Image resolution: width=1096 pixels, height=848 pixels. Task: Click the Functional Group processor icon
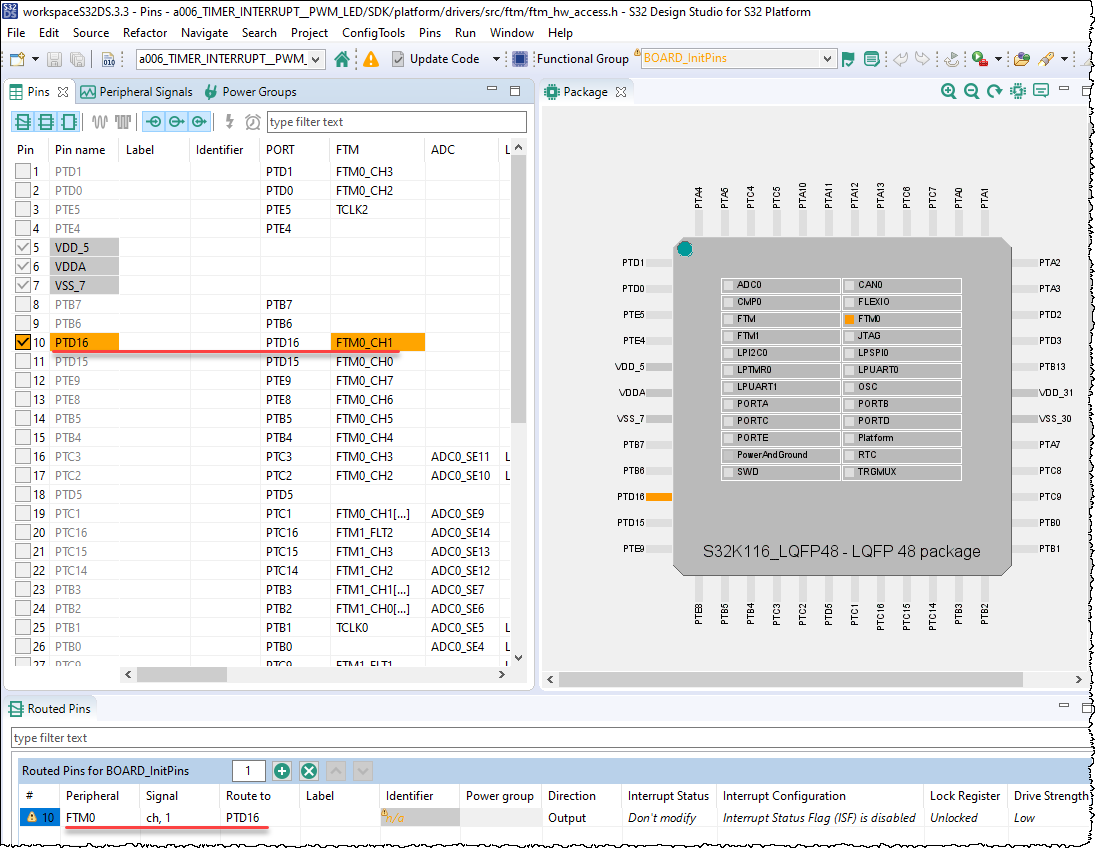[518, 59]
